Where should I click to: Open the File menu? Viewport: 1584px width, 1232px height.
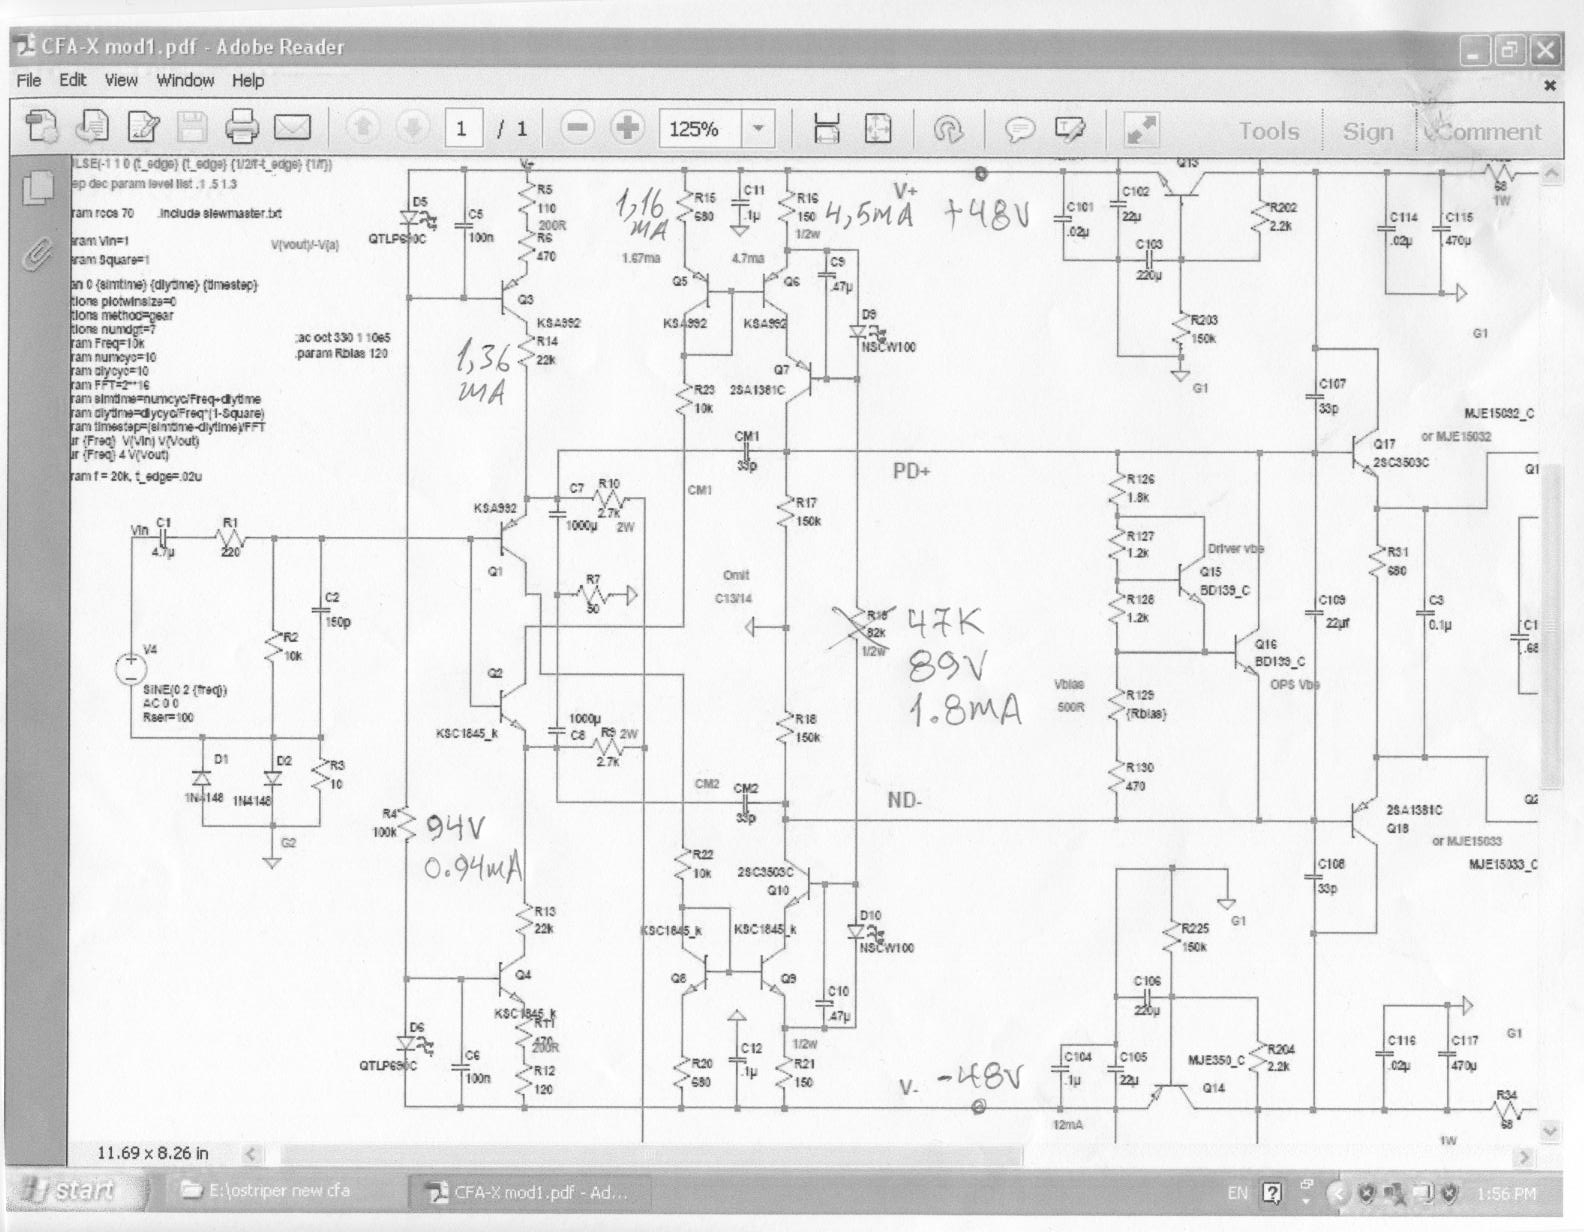click(29, 80)
